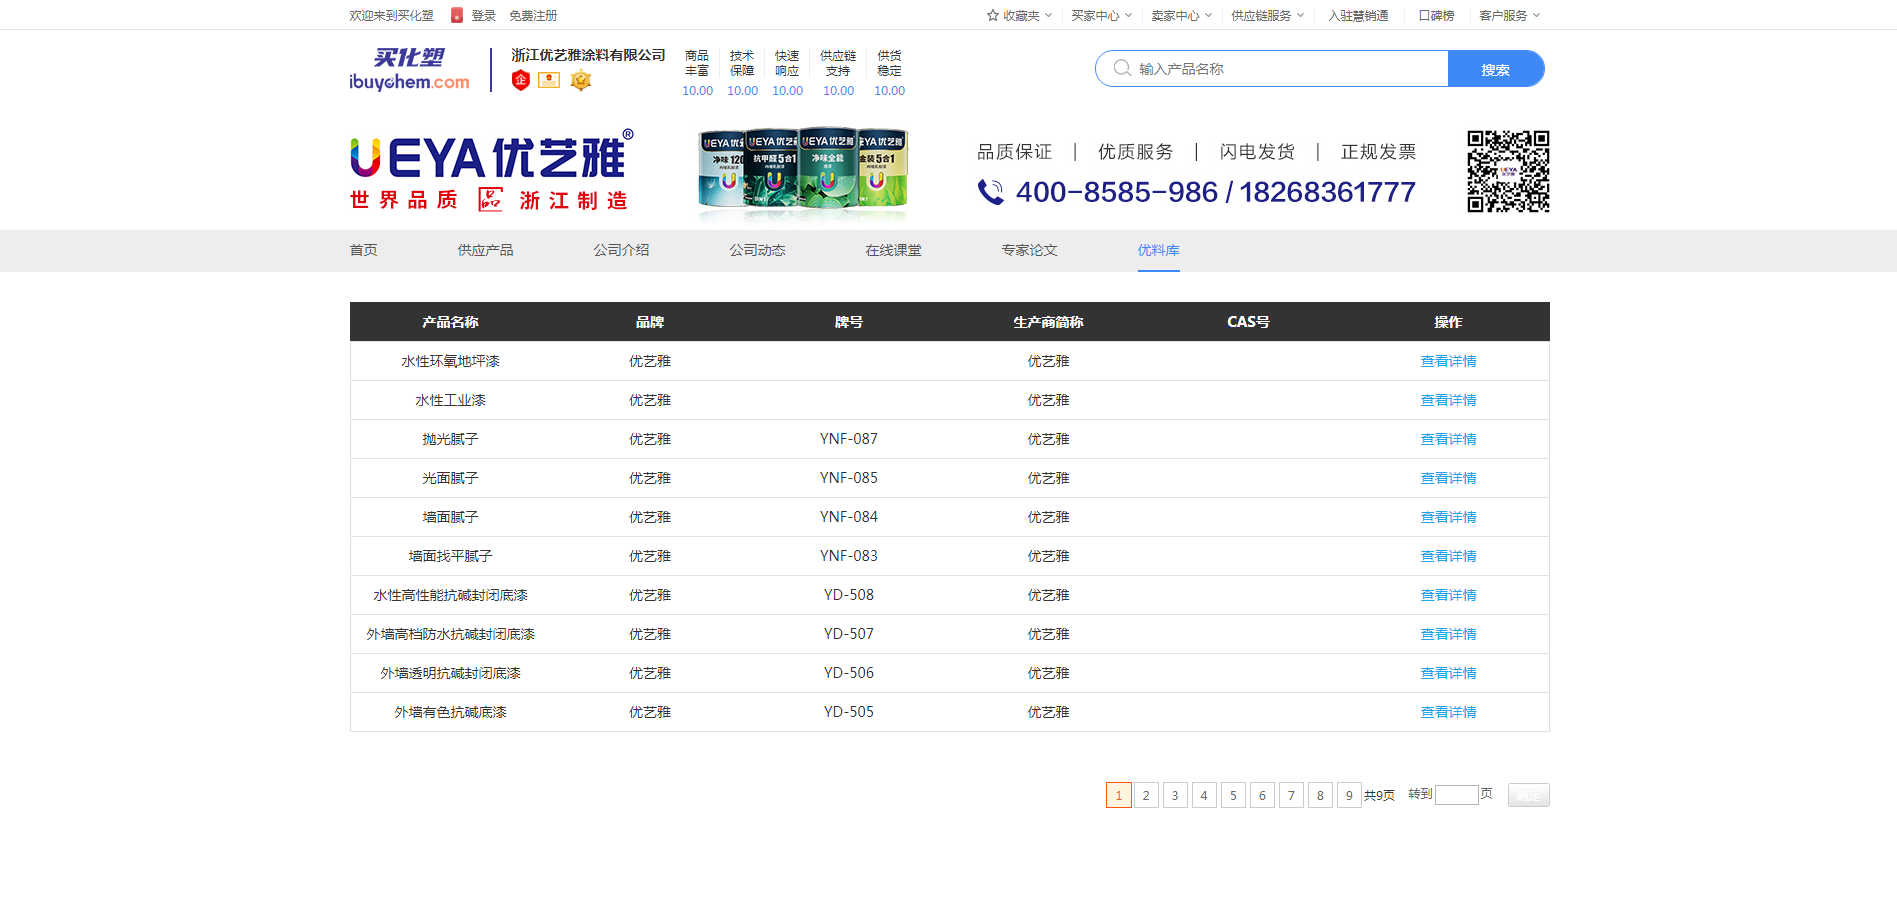Expand the 卖家中心 dropdown
This screenshot has width=1897, height=901.
click(1181, 15)
